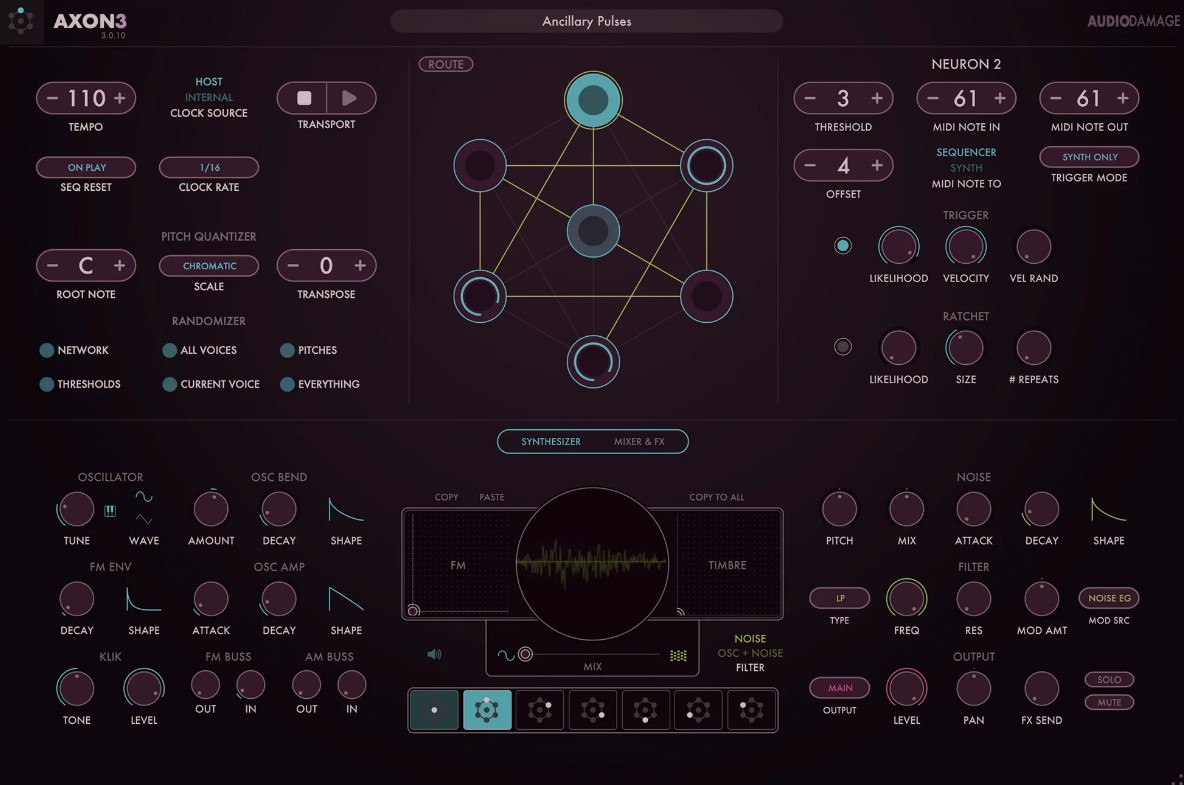Viewport: 1184px width, 785px height.
Task: Randomize PITCHES
Action: (x=287, y=350)
